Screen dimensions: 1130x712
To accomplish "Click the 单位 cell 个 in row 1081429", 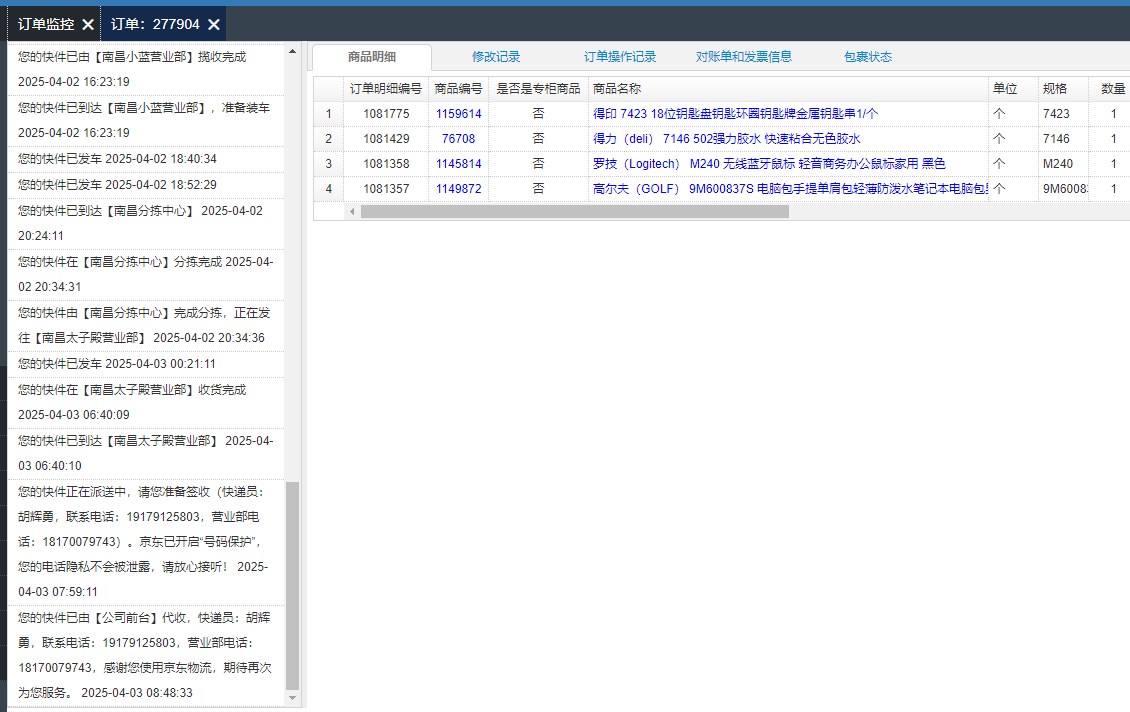I will pyautogui.click(x=1013, y=139).
